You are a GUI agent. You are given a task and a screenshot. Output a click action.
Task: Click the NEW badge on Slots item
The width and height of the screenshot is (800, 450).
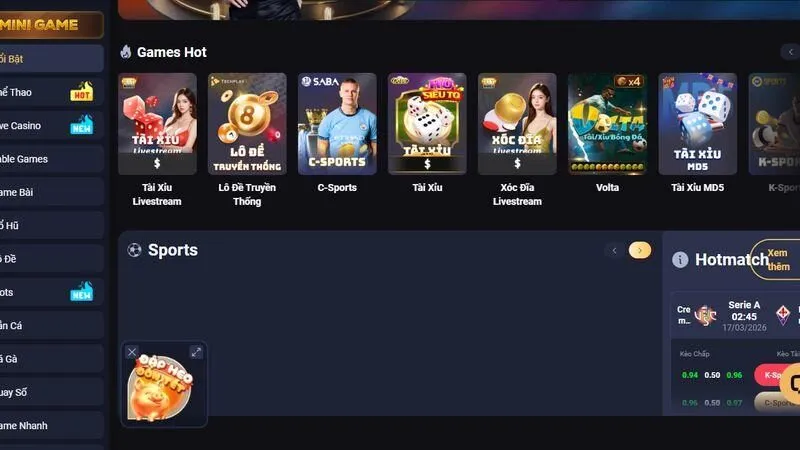tap(82, 292)
